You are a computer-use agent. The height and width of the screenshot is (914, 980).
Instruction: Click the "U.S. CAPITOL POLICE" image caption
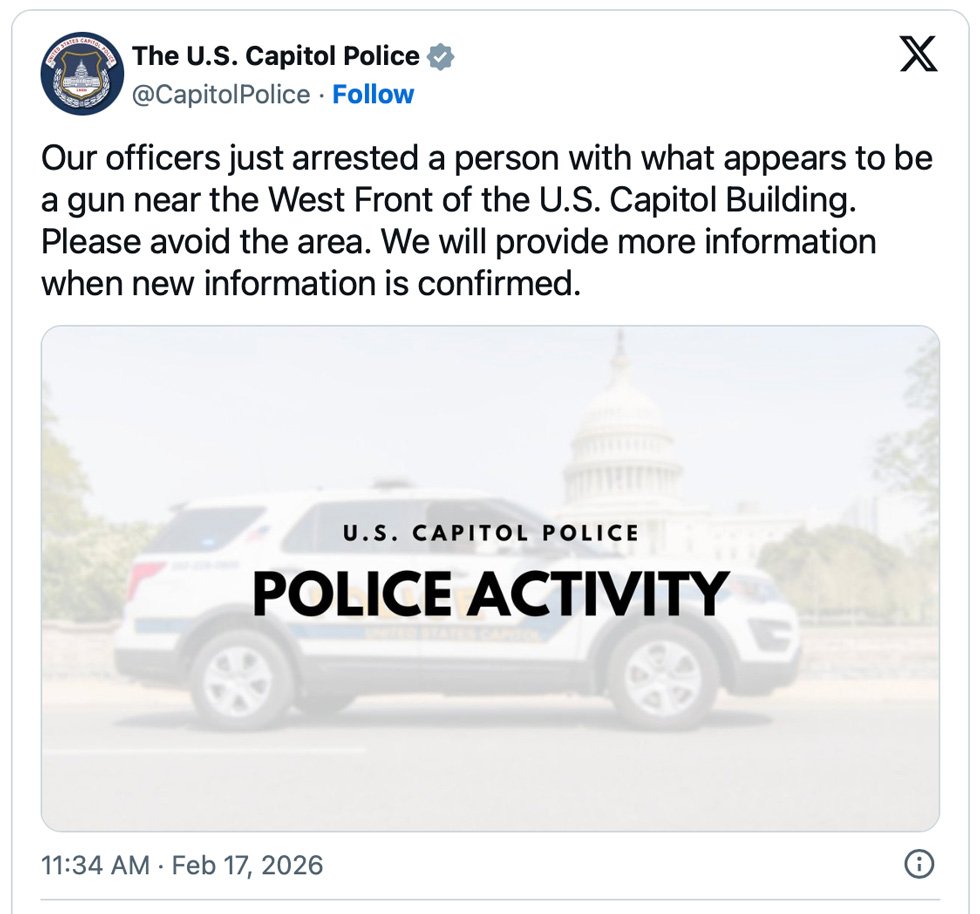click(x=490, y=533)
